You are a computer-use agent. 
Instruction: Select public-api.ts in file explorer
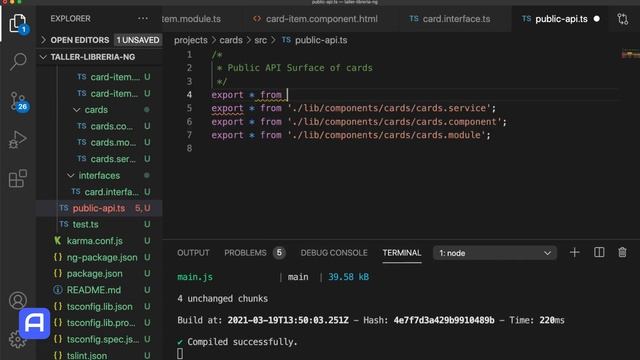(x=99, y=208)
